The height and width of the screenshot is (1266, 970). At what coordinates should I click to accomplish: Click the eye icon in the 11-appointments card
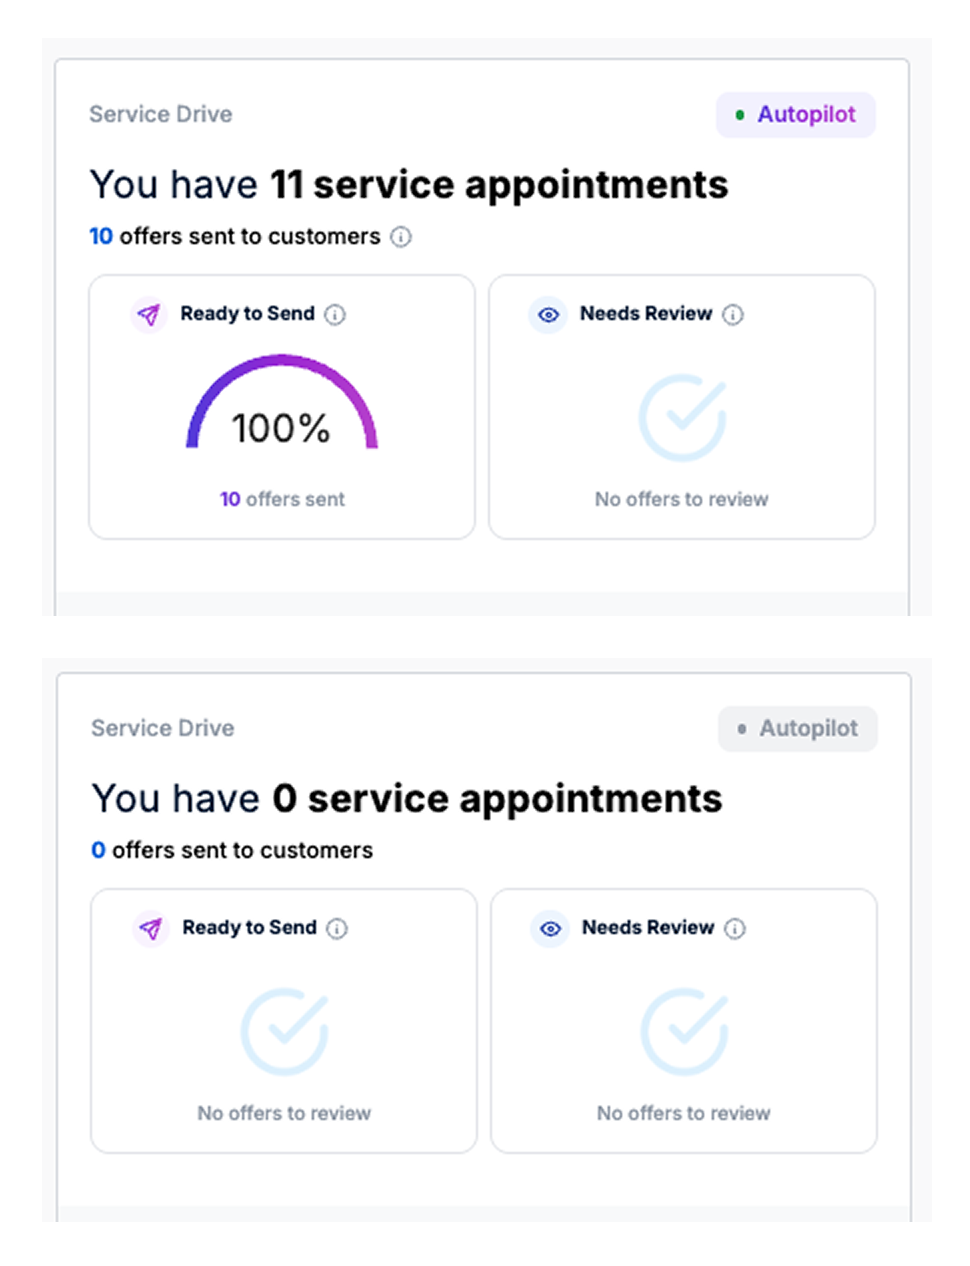pos(548,315)
